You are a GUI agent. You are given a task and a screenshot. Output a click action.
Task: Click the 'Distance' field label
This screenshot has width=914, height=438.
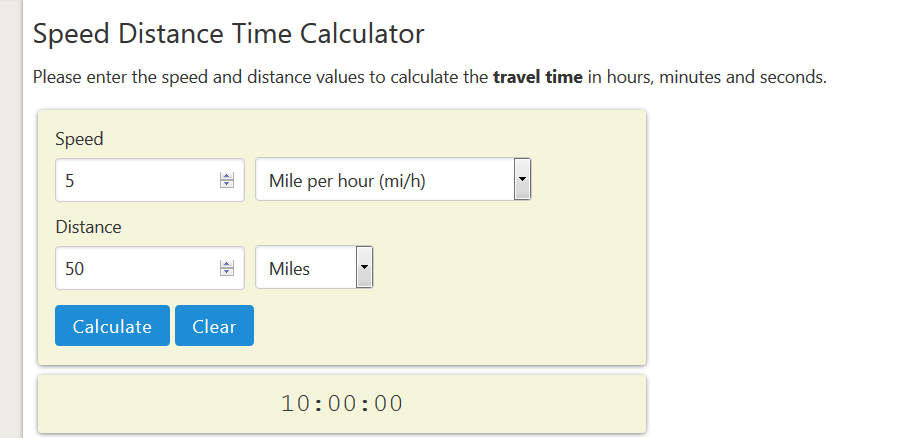(88, 227)
